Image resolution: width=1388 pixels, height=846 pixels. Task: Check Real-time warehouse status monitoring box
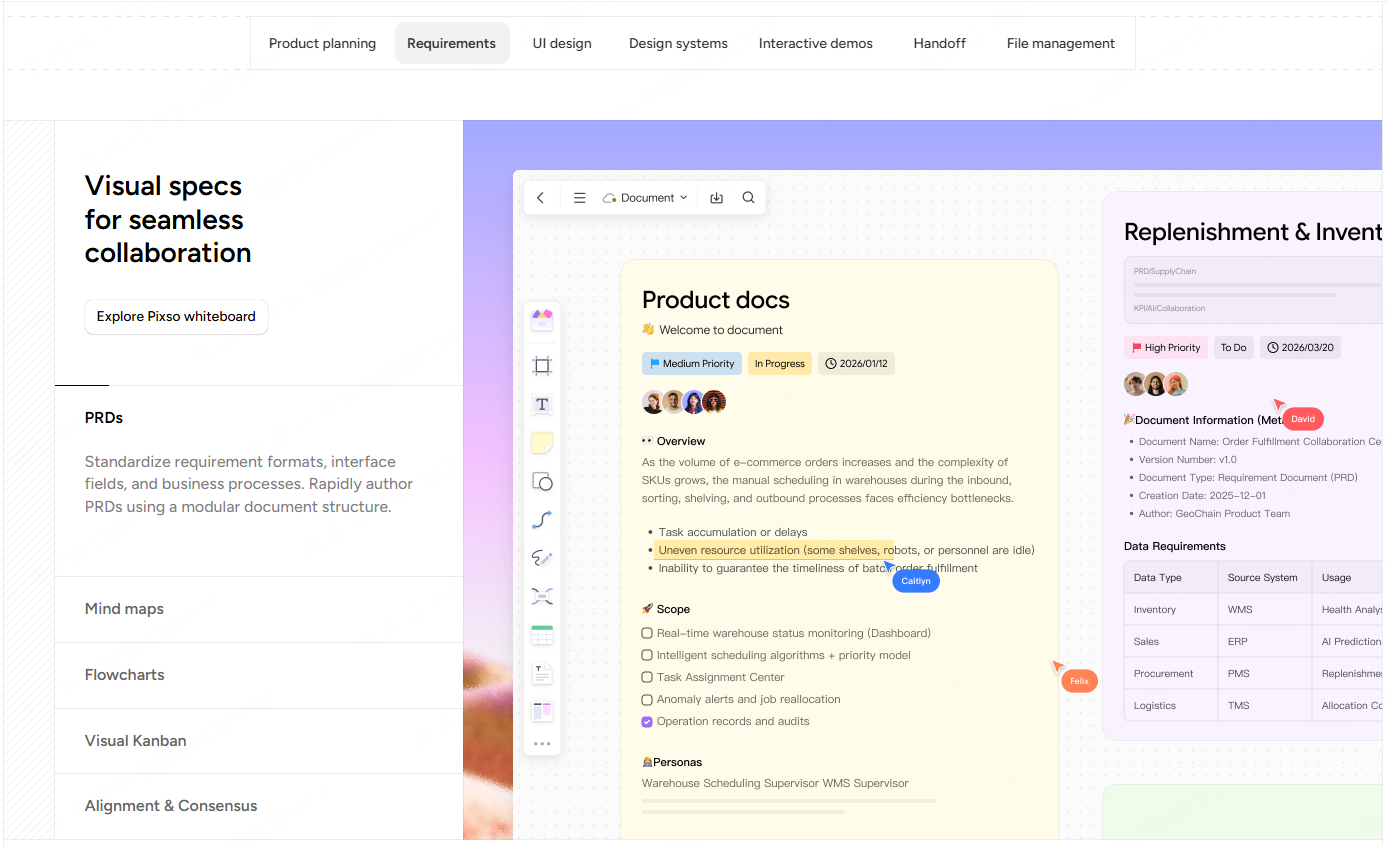coord(647,633)
